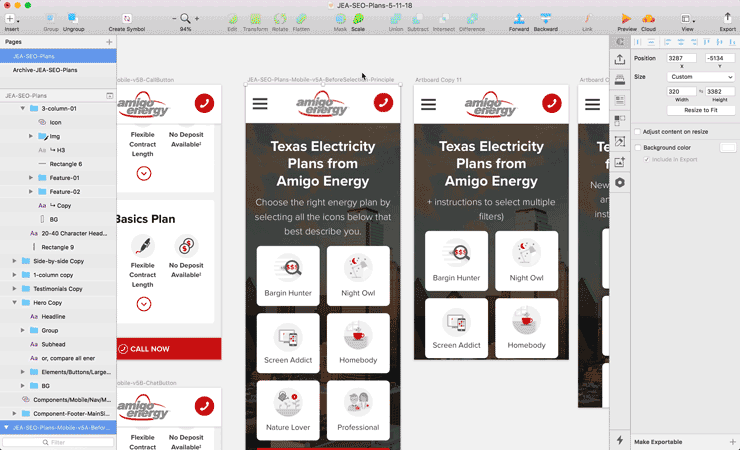The height and width of the screenshot is (450, 740).
Task: Select the Rotate tool
Action: (280, 19)
